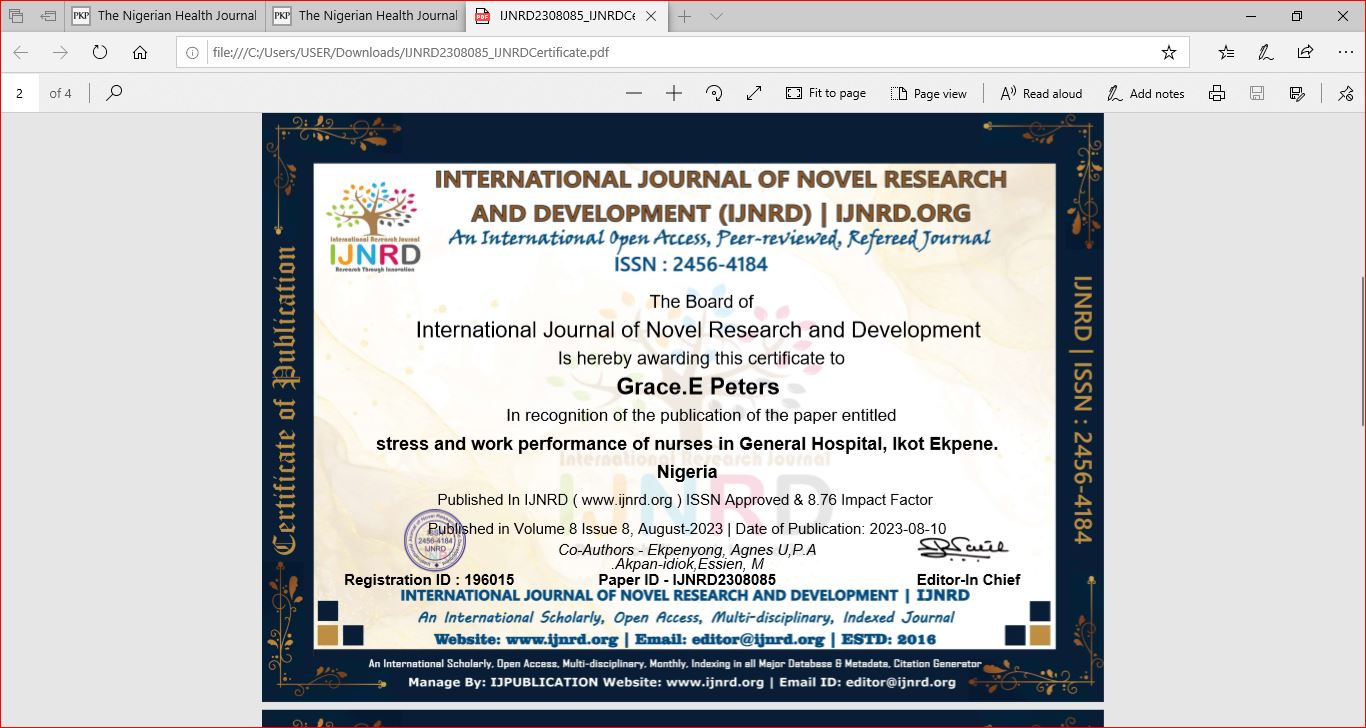Toggle Fit to page view
1366x728 pixels.
[x=826, y=93]
